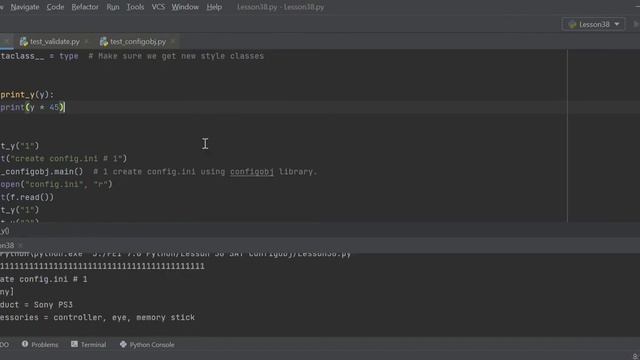Click the "create config.ini # 1" string in code
This screenshot has height=360, width=640.
[66, 159]
